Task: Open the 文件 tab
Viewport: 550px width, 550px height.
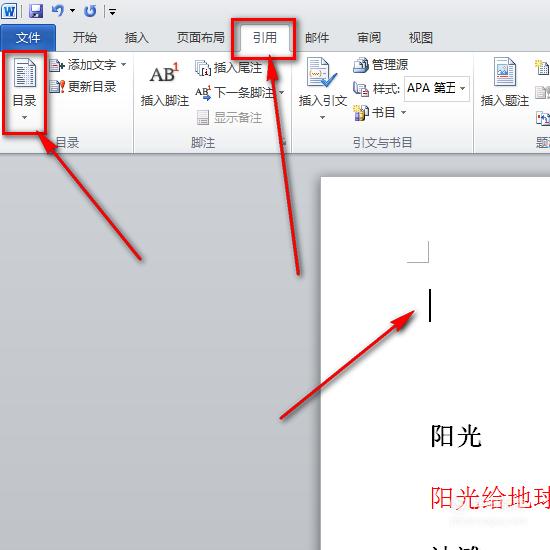Action: (x=28, y=38)
